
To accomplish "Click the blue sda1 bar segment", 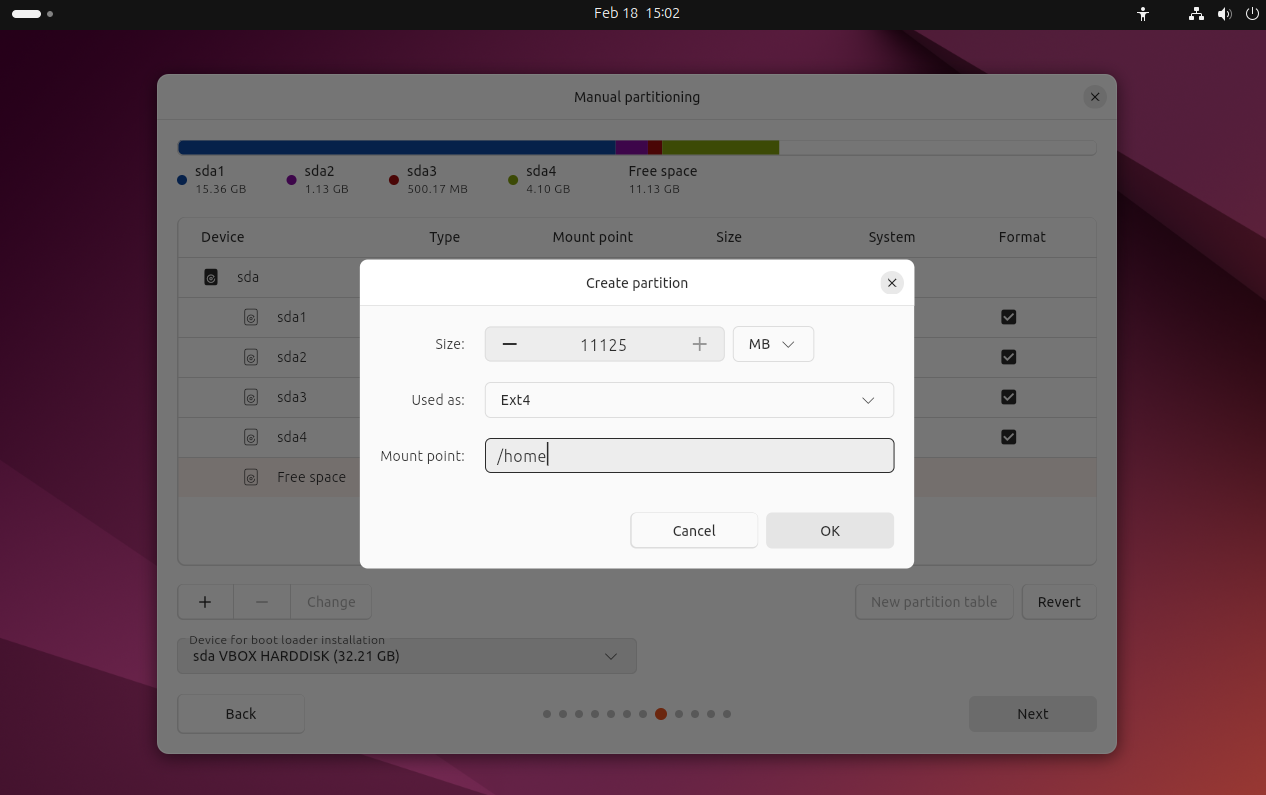I will tap(396, 147).
